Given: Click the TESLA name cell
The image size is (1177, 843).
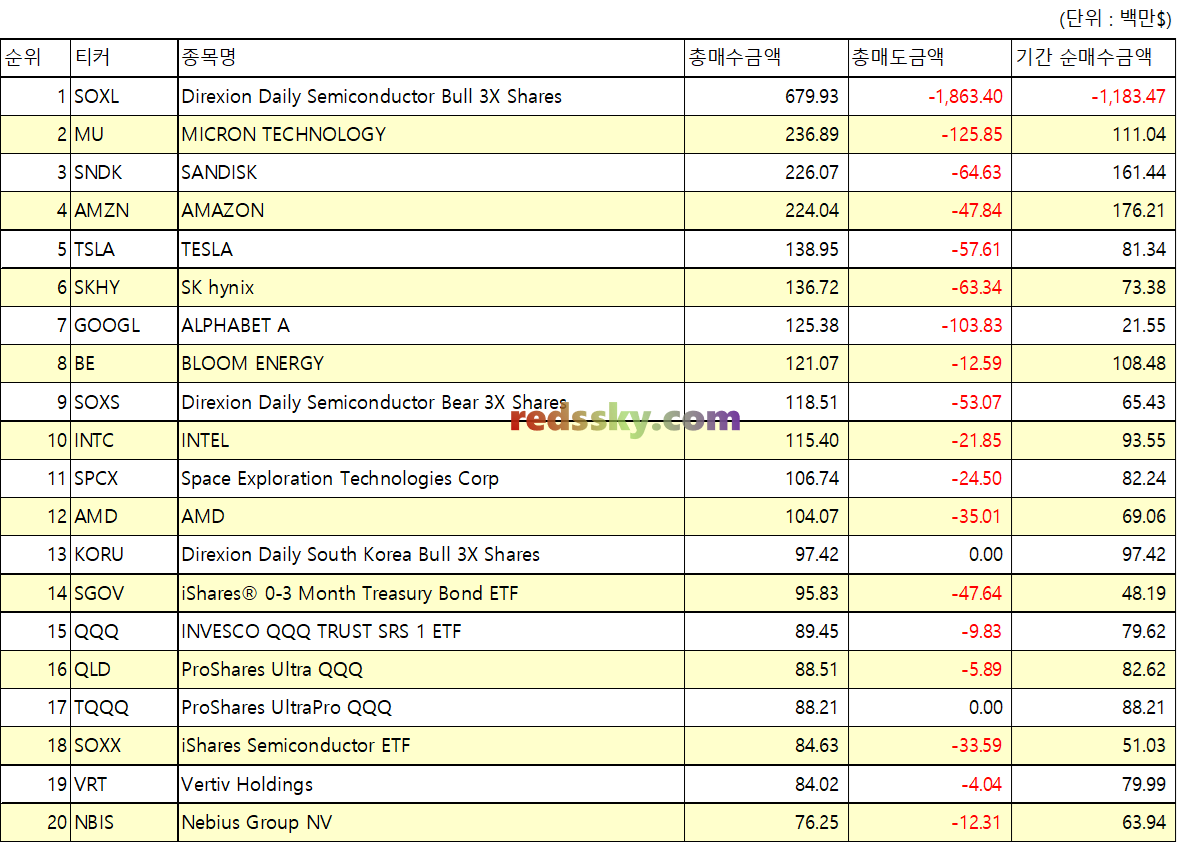Looking at the screenshot, I should coord(431,249).
